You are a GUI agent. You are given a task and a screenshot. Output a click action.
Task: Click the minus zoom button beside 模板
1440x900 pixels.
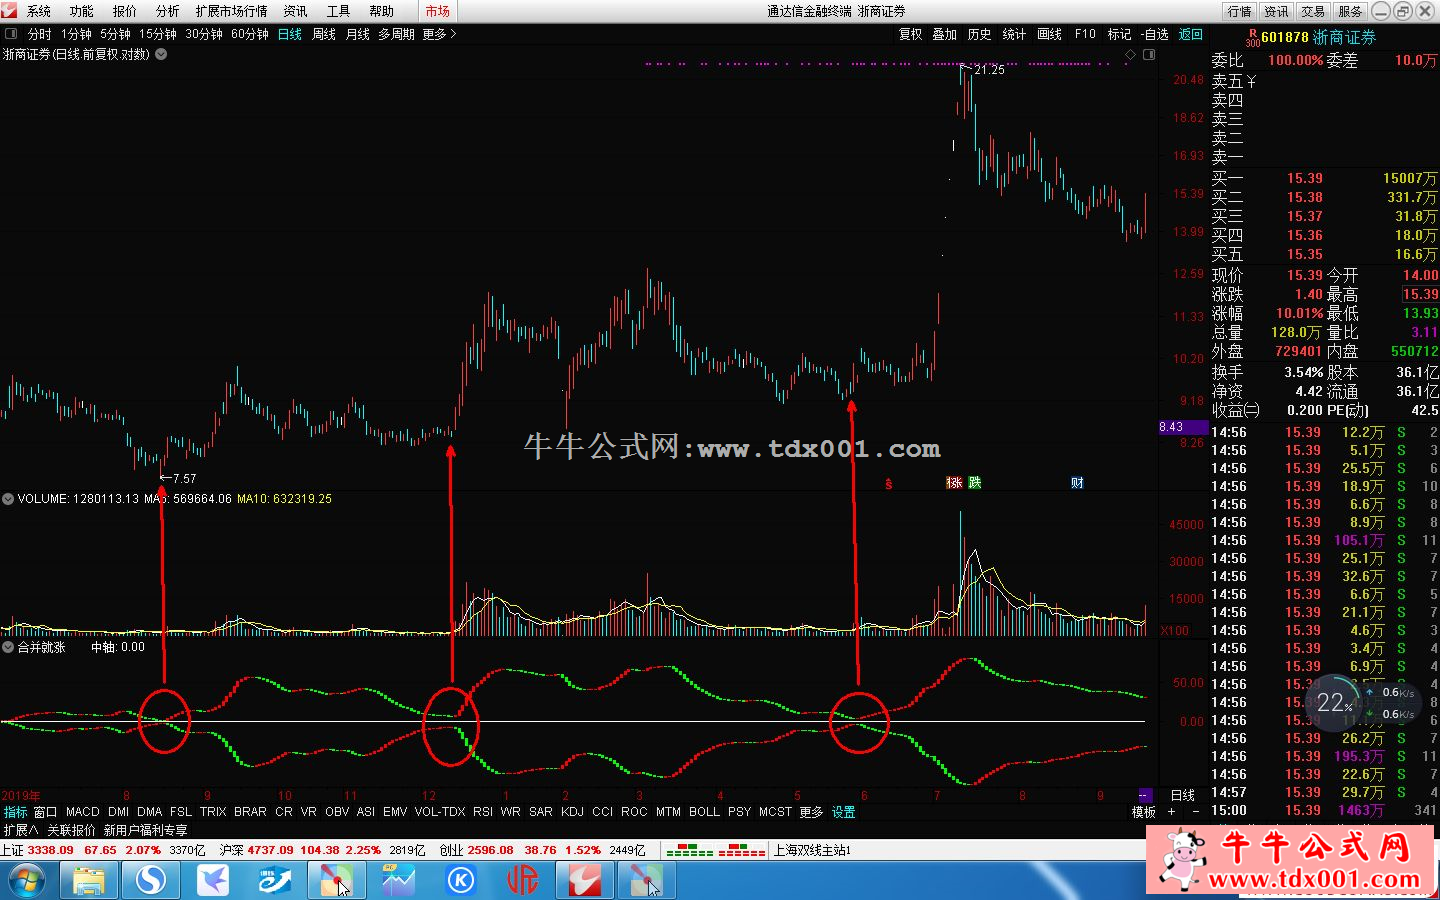(x=1196, y=812)
